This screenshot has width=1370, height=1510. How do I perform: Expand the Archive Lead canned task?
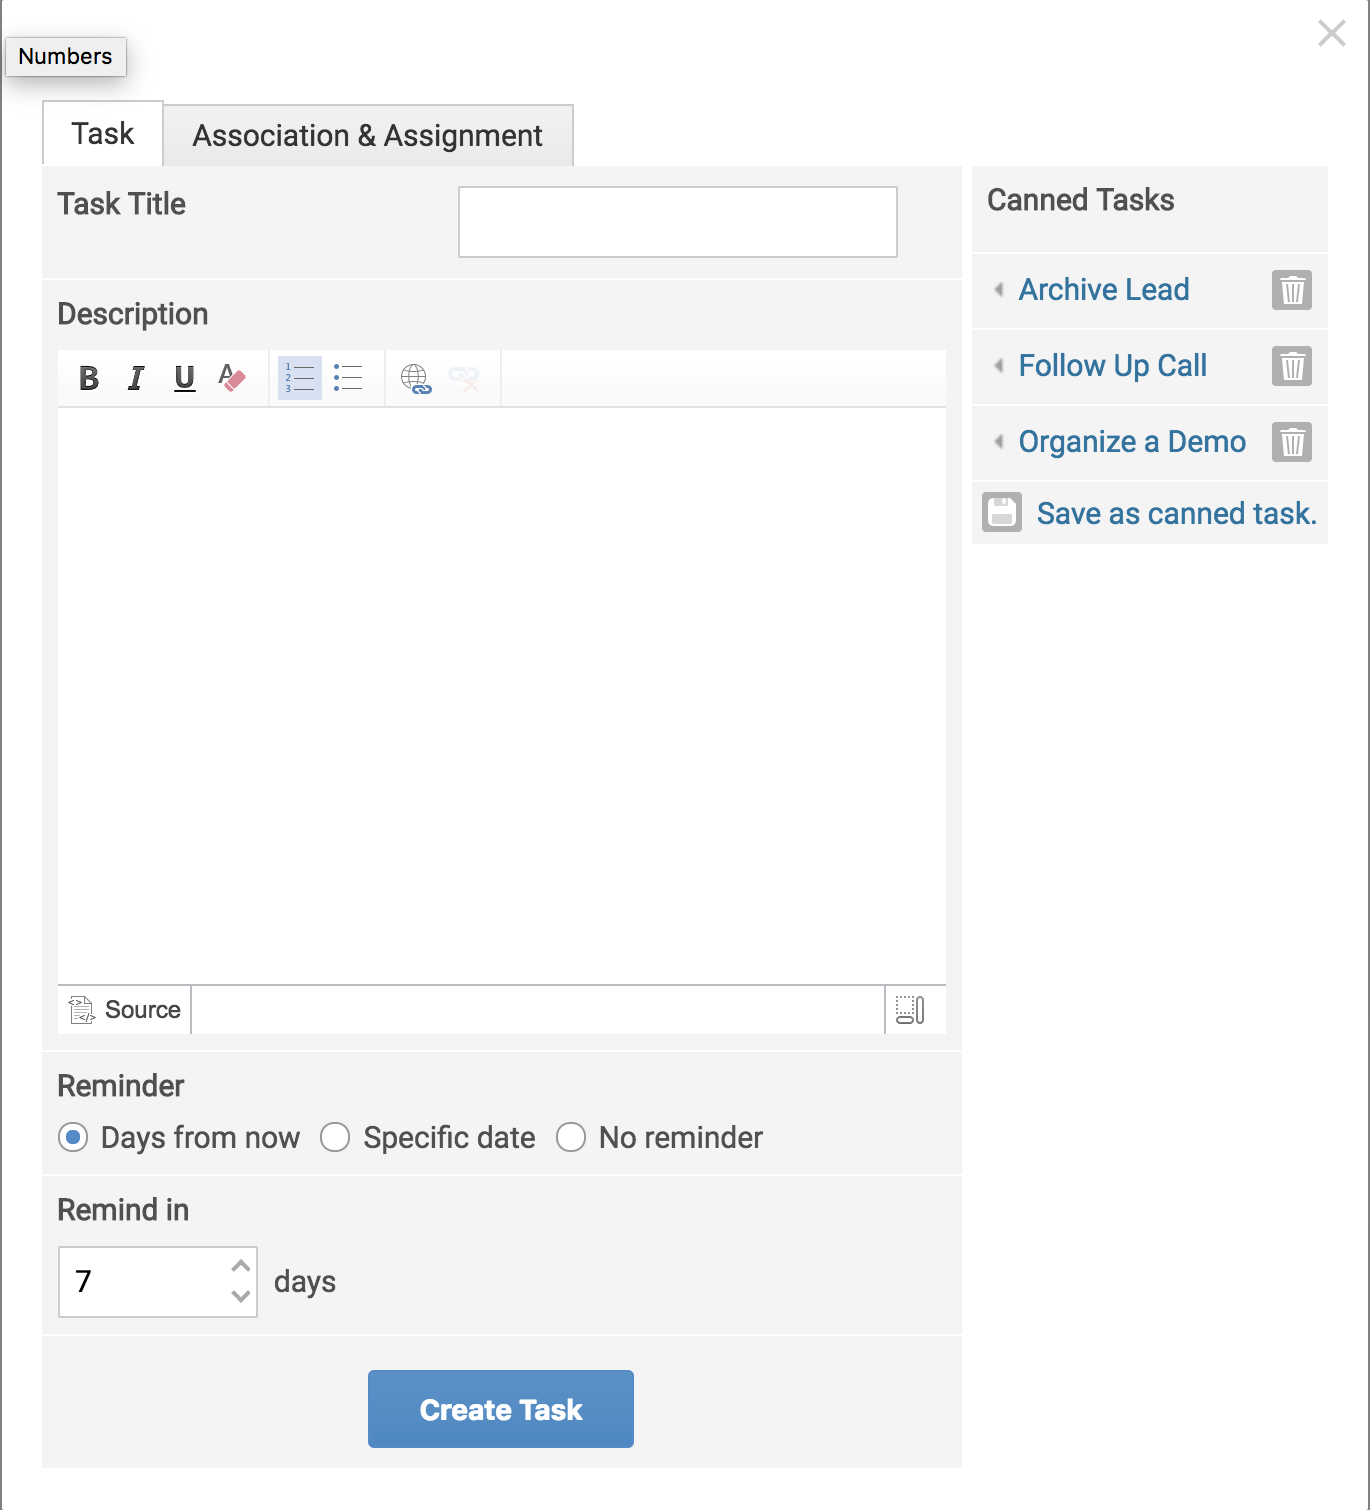point(998,290)
